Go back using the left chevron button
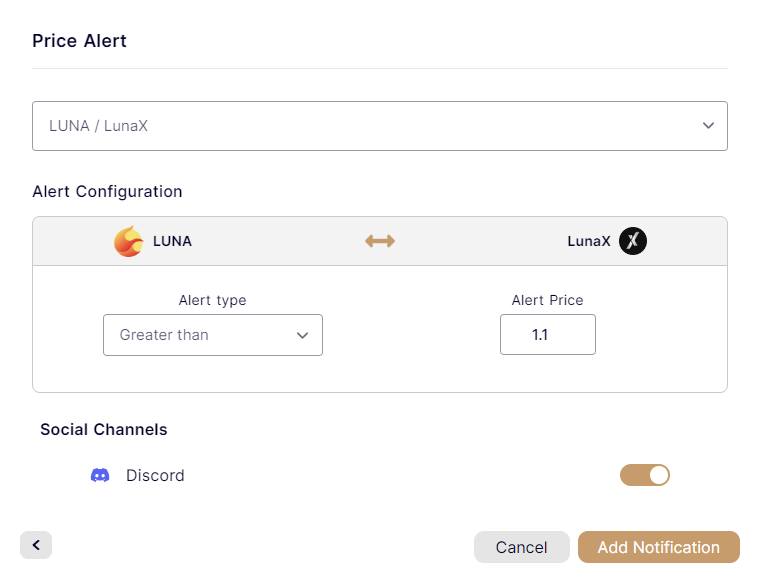This screenshot has height=581, width=758. (36, 545)
